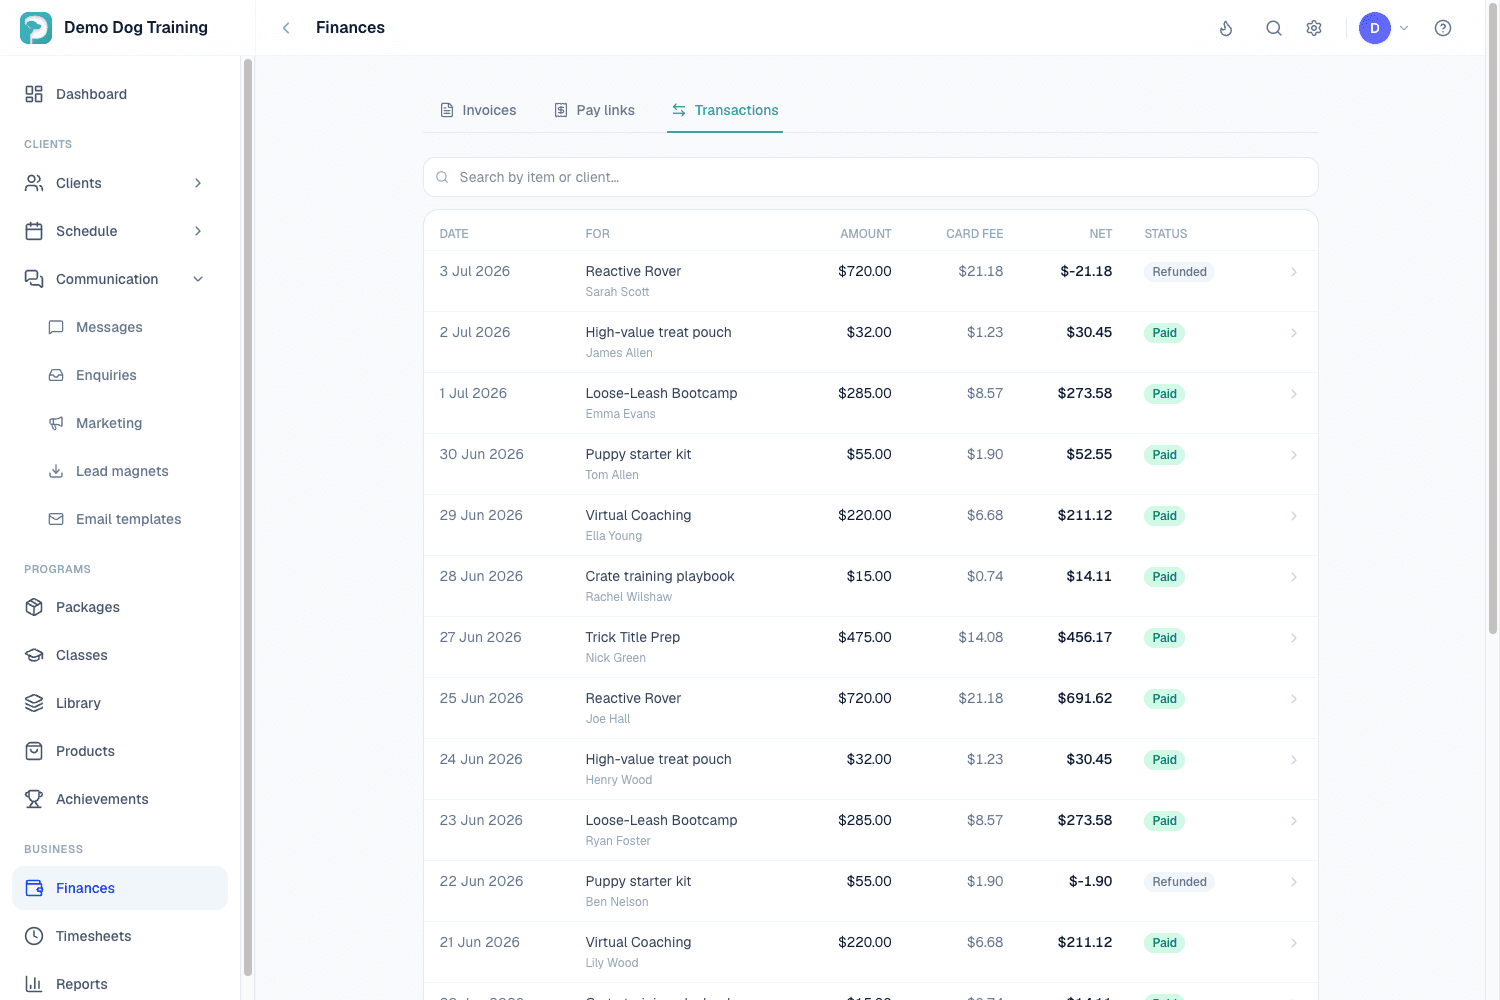
Task: Click the Classes graduation cap icon
Action: [x=34, y=655]
